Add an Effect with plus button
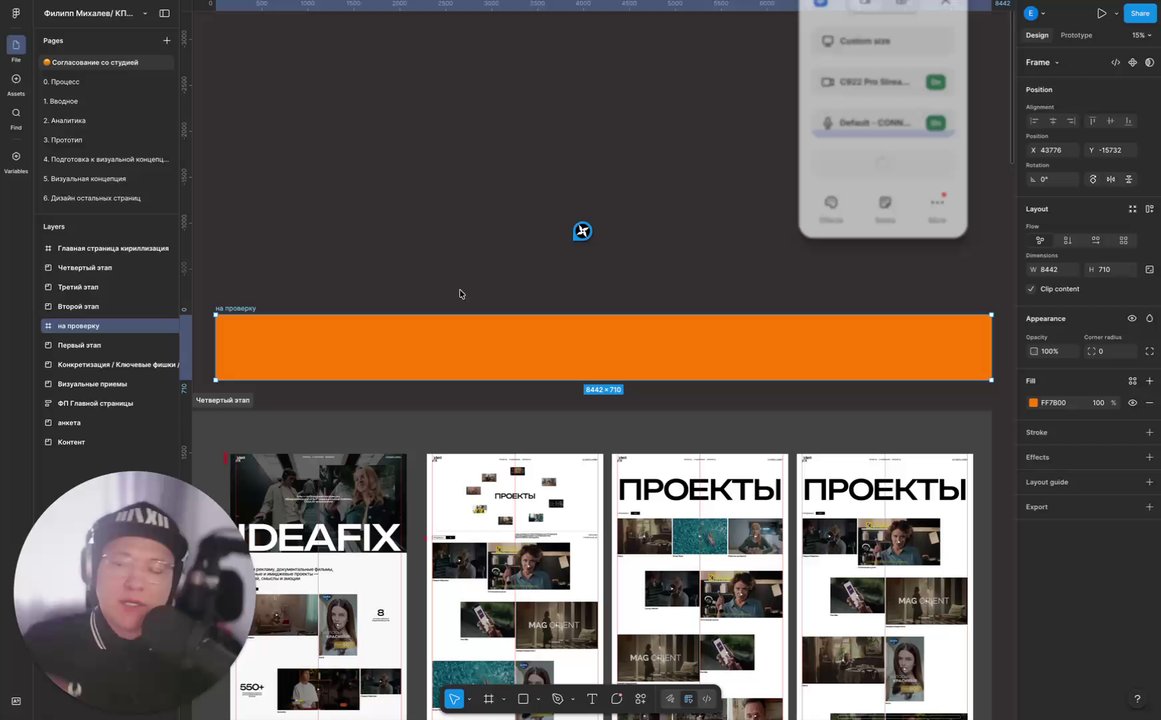Screen dimensions: 1161x720 point(1149,457)
